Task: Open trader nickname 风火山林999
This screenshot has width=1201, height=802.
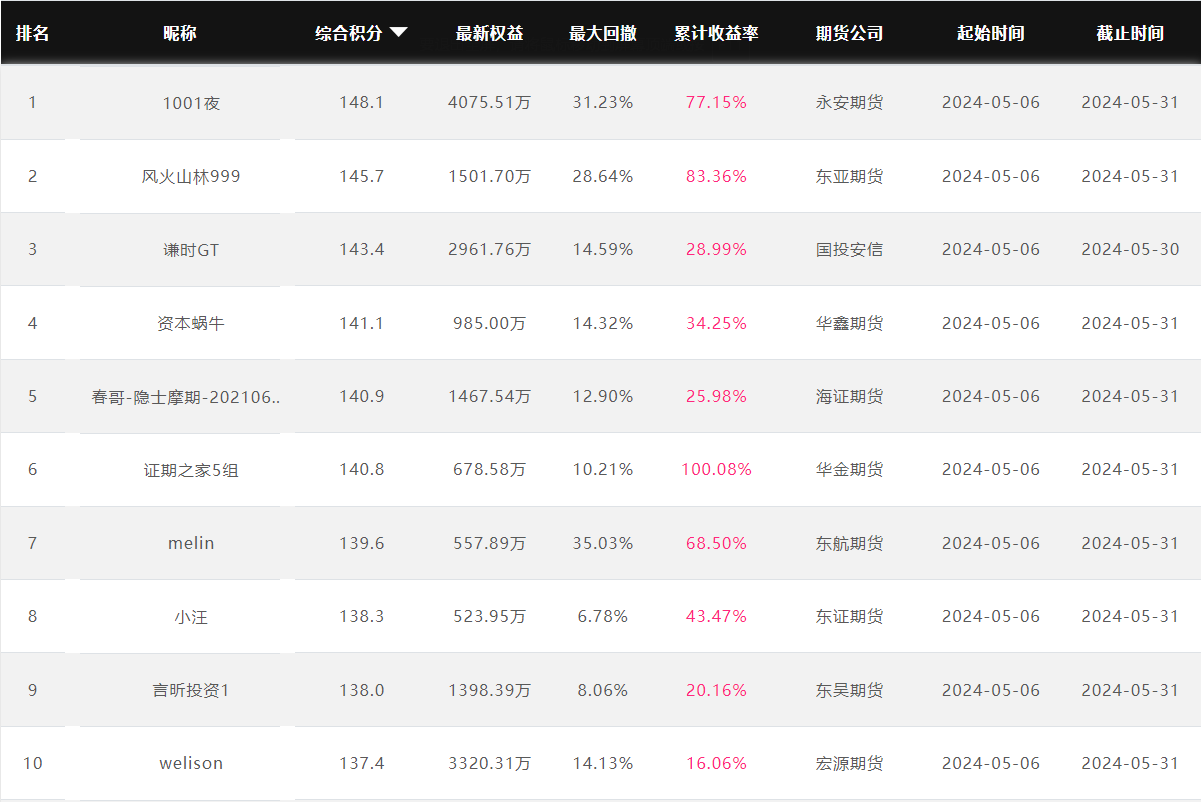Action: click(191, 176)
